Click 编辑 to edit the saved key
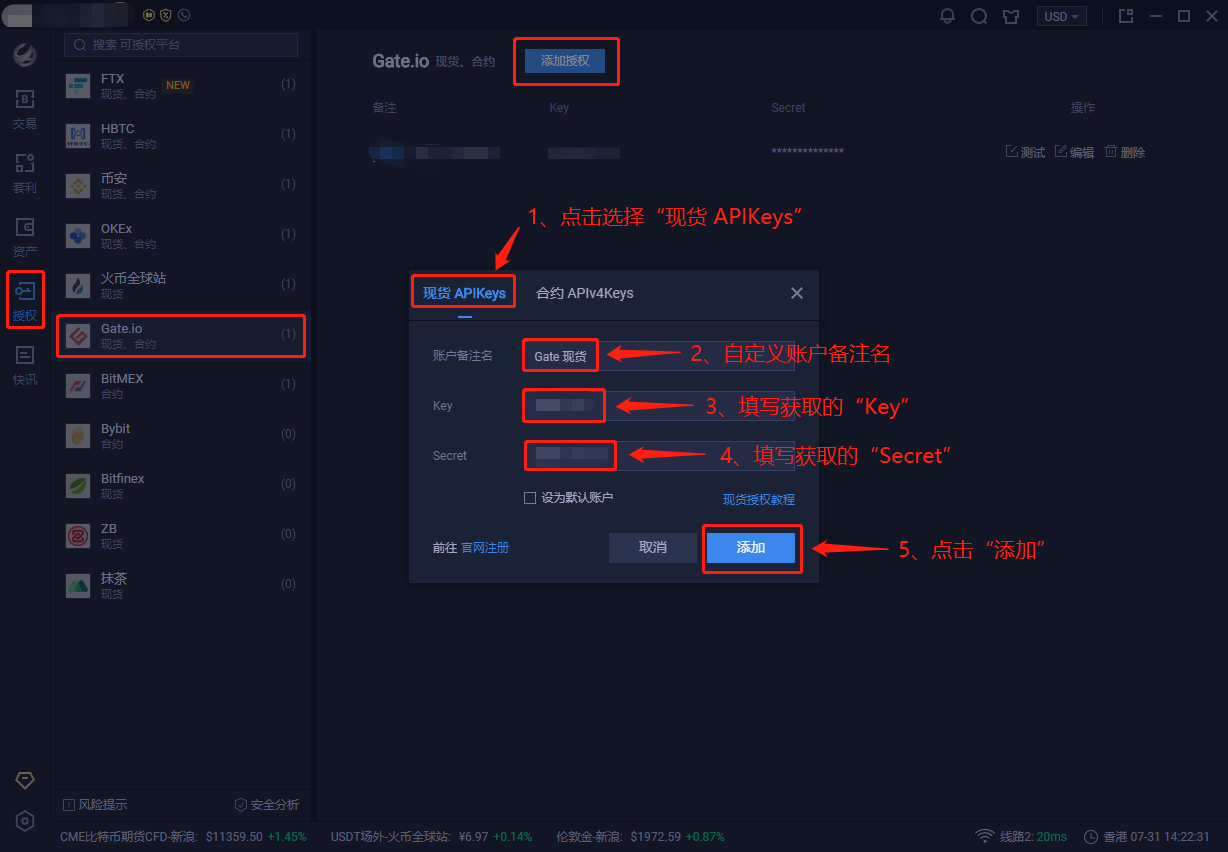Viewport: 1228px width, 852px height. (1075, 152)
